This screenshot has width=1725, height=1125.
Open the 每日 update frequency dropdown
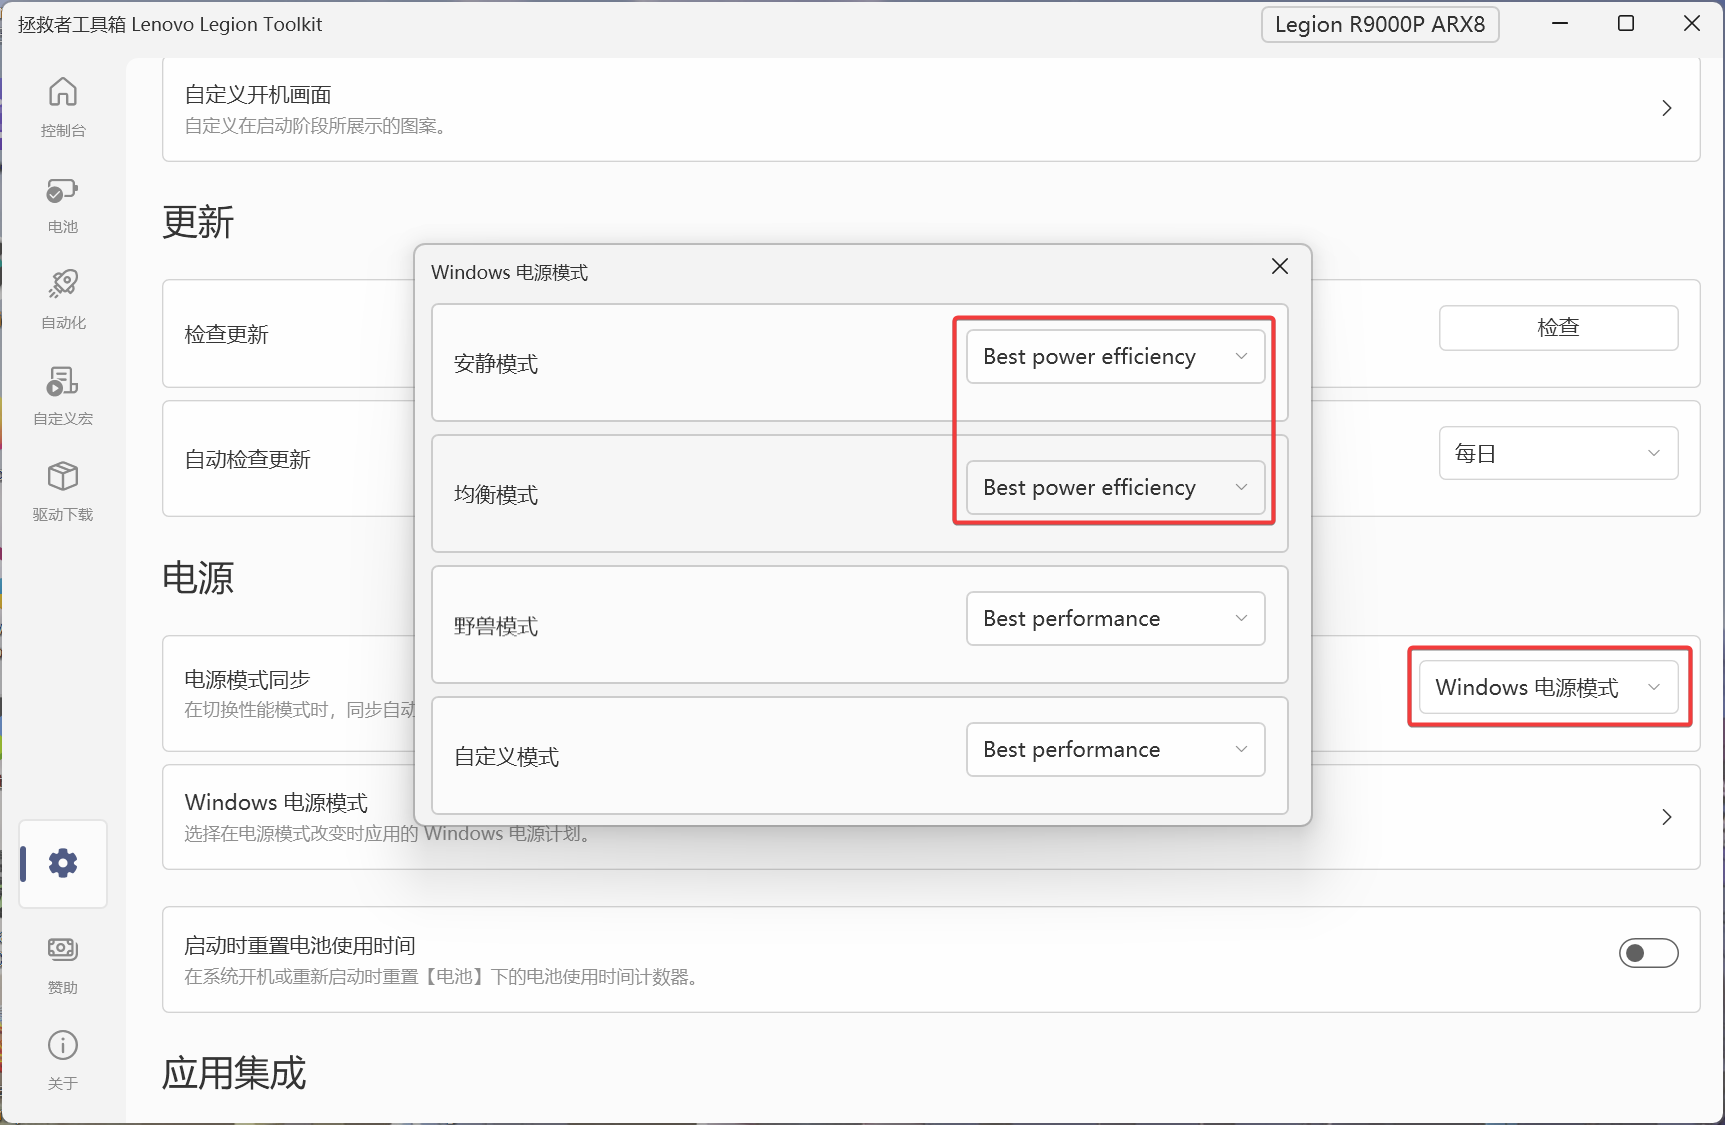[x=1558, y=454]
